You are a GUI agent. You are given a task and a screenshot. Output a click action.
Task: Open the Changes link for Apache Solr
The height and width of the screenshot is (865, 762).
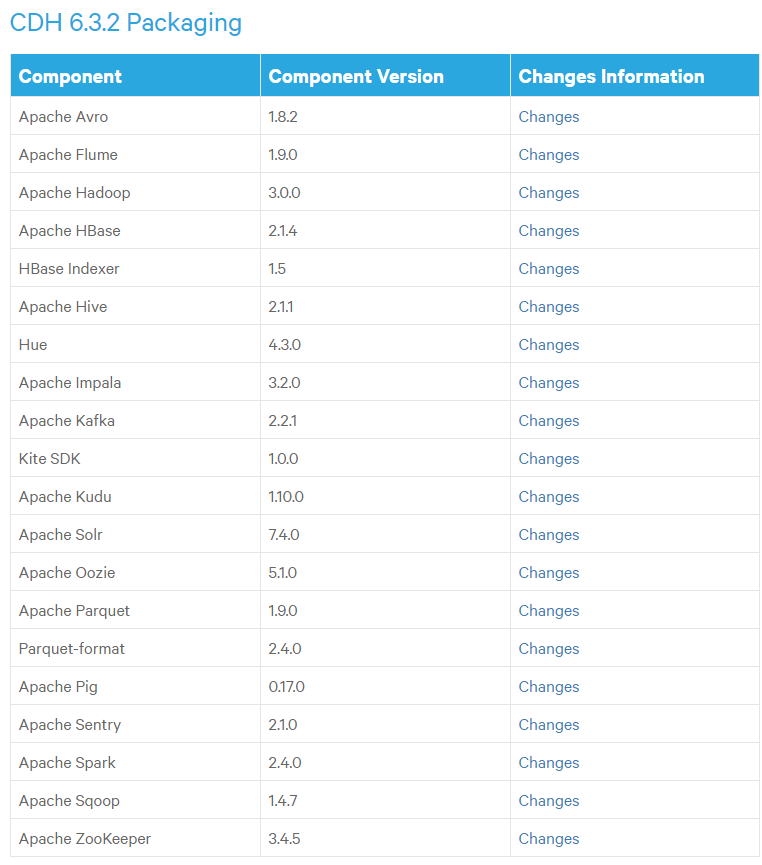(x=548, y=536)
